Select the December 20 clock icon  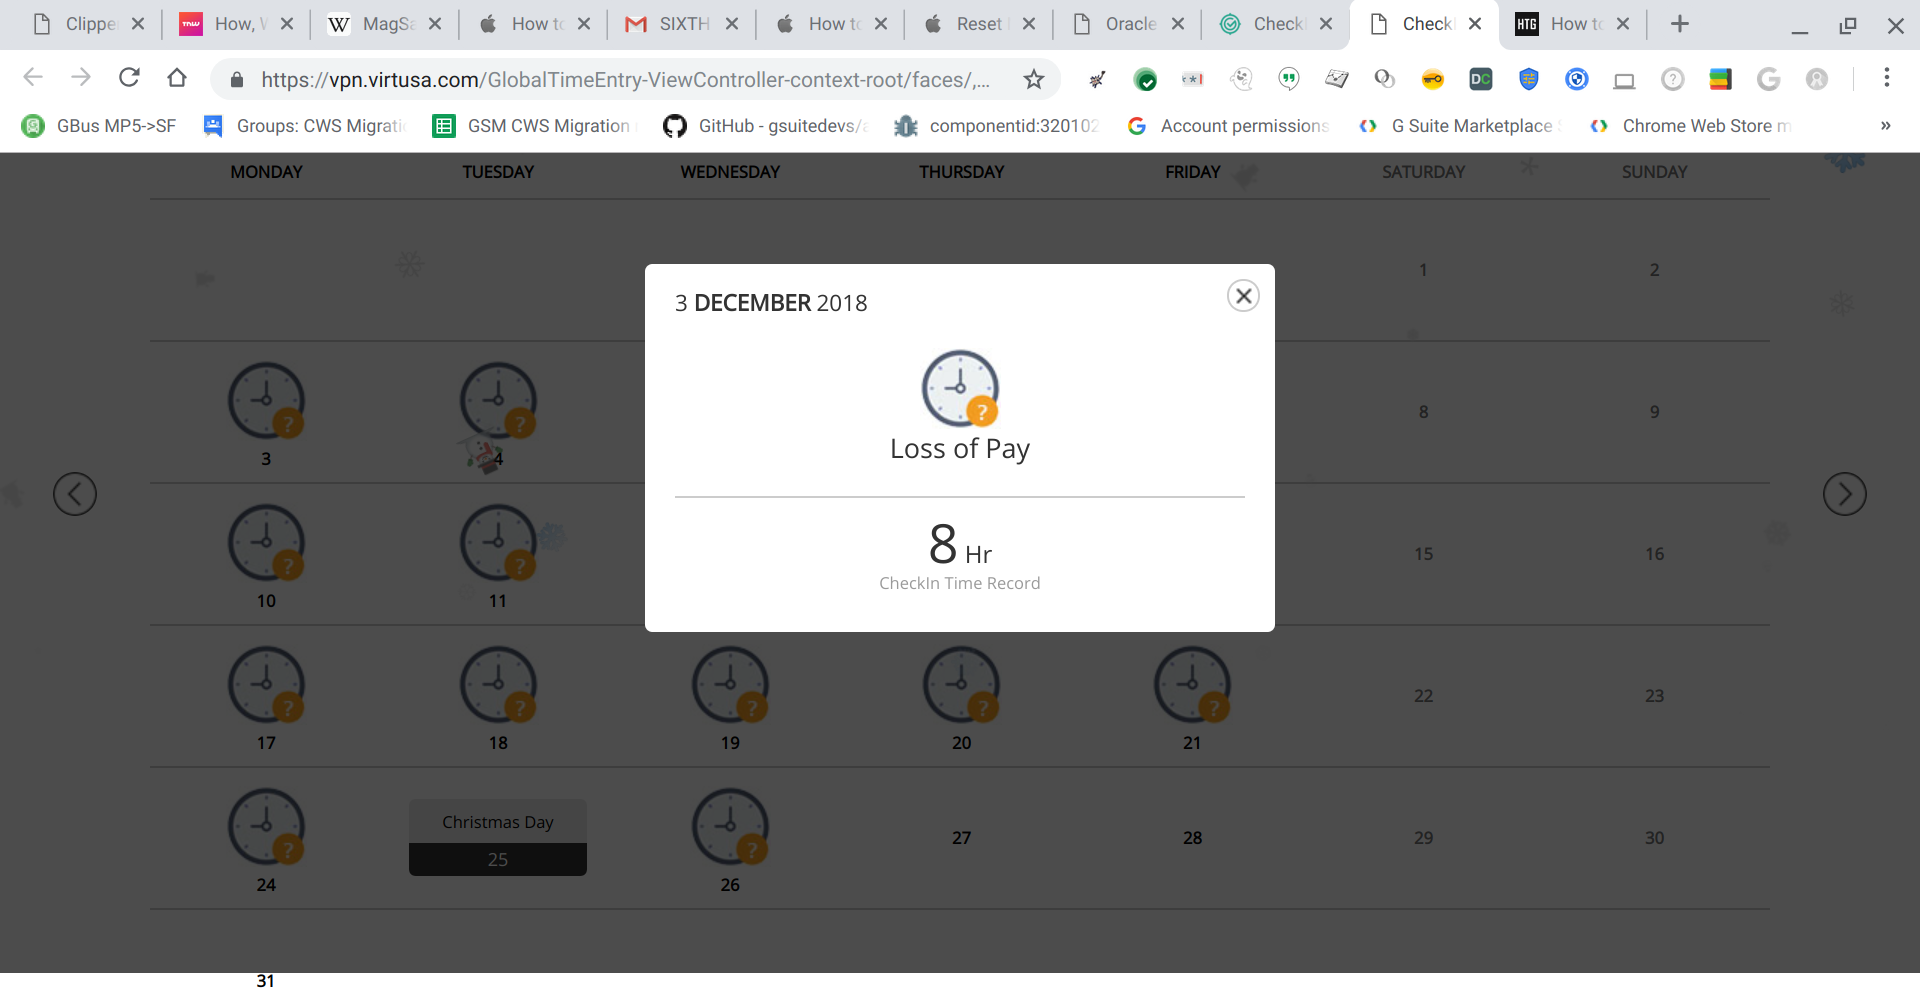[x=961, y=686]
